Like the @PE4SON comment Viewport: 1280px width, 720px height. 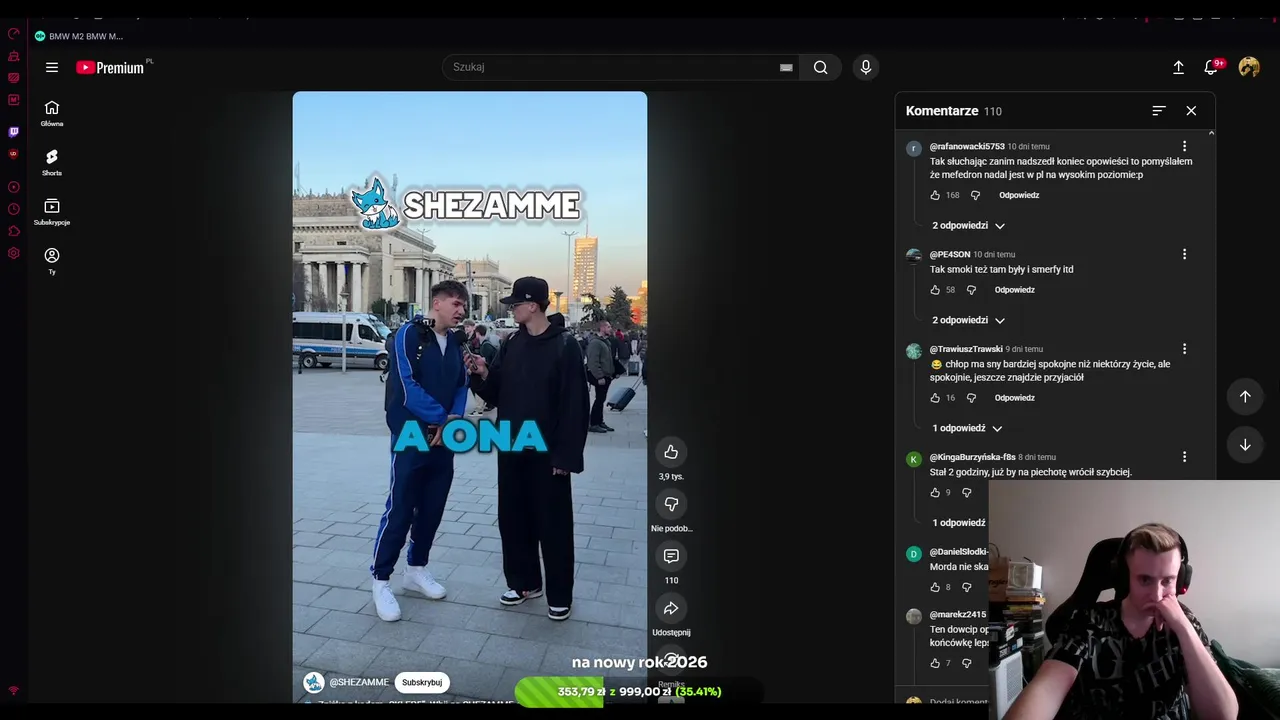[935, 290]
